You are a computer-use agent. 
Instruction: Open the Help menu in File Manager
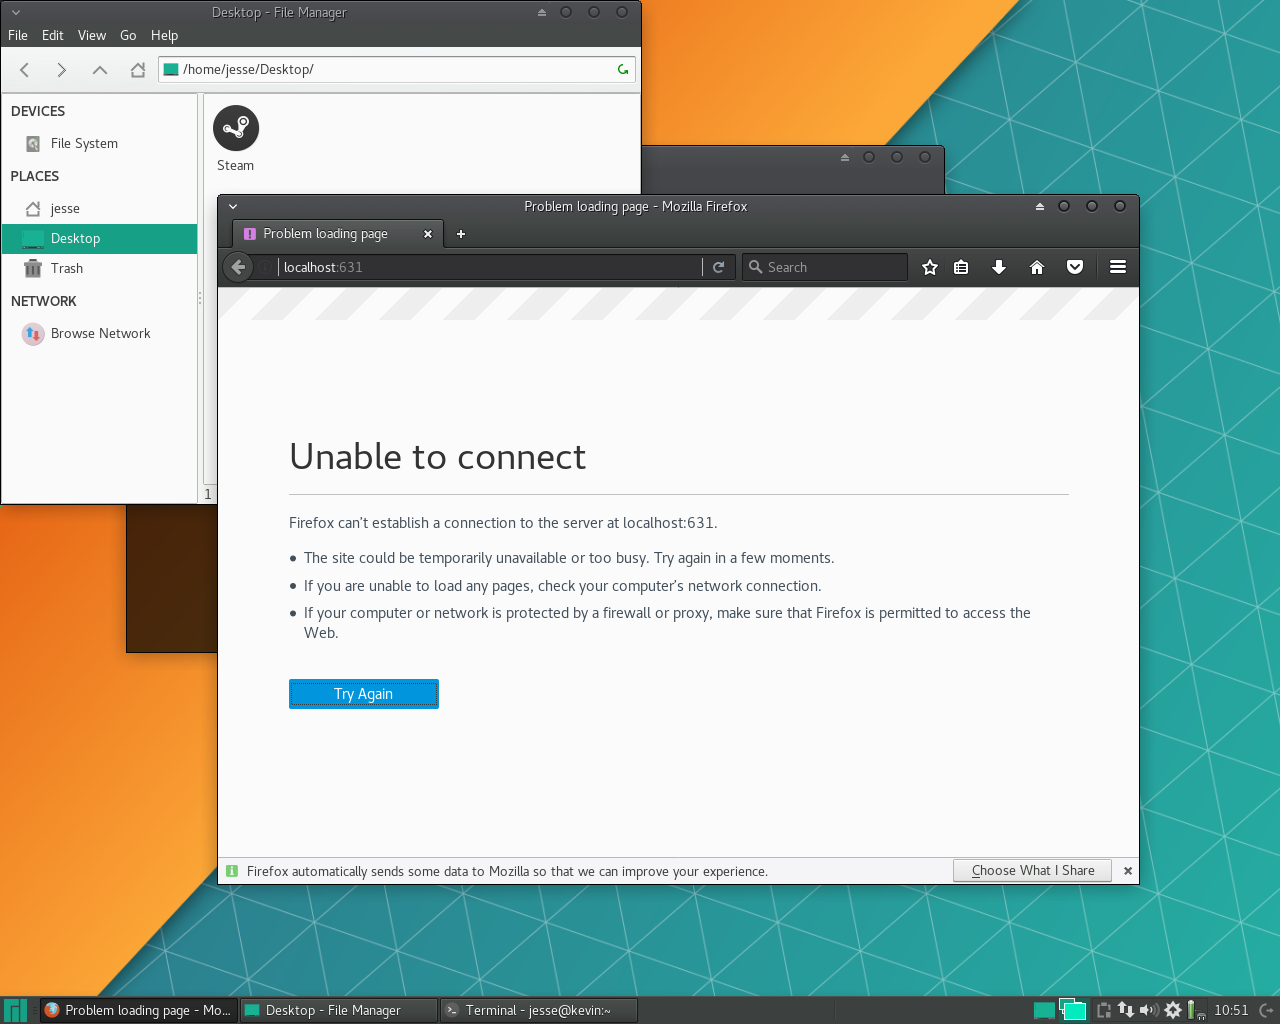point(165,35)
